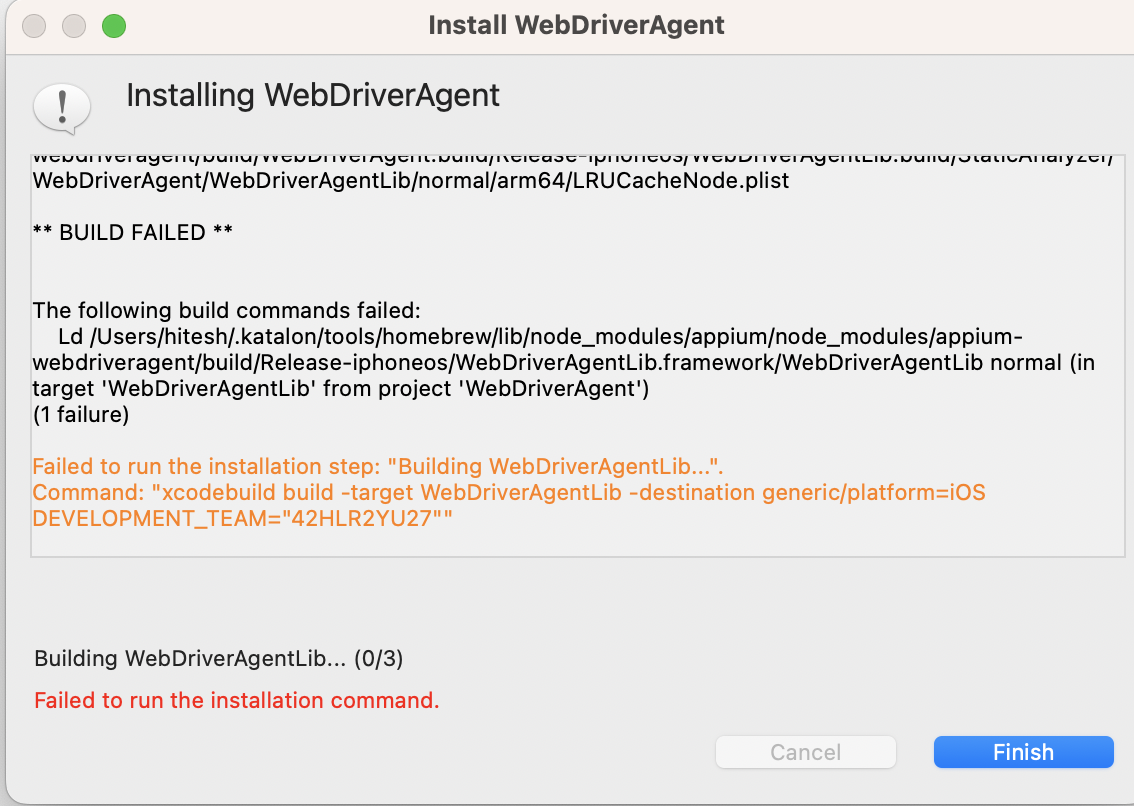Screen dimensions: 1134x806
Task: Click the "** BUILD FAILED **" log line
Action: 133,233
